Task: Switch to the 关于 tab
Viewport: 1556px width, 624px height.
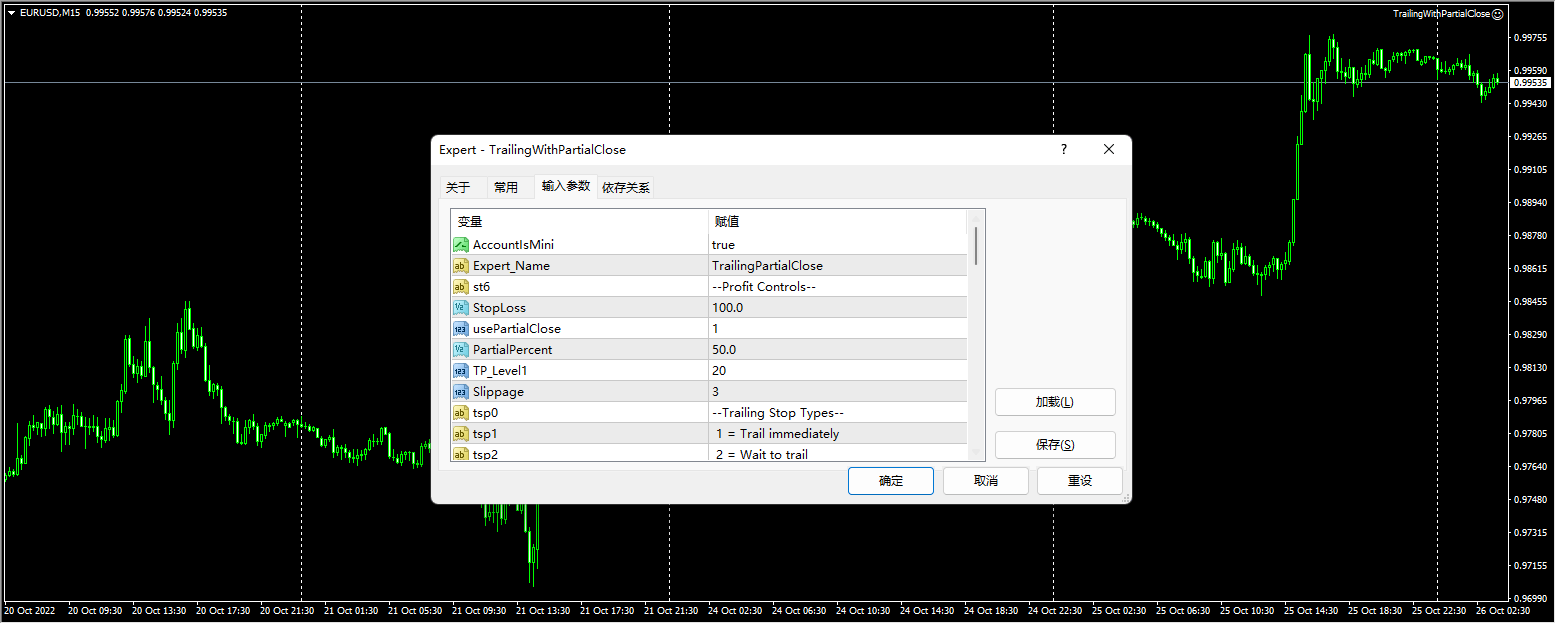Action: coord(458,188)
